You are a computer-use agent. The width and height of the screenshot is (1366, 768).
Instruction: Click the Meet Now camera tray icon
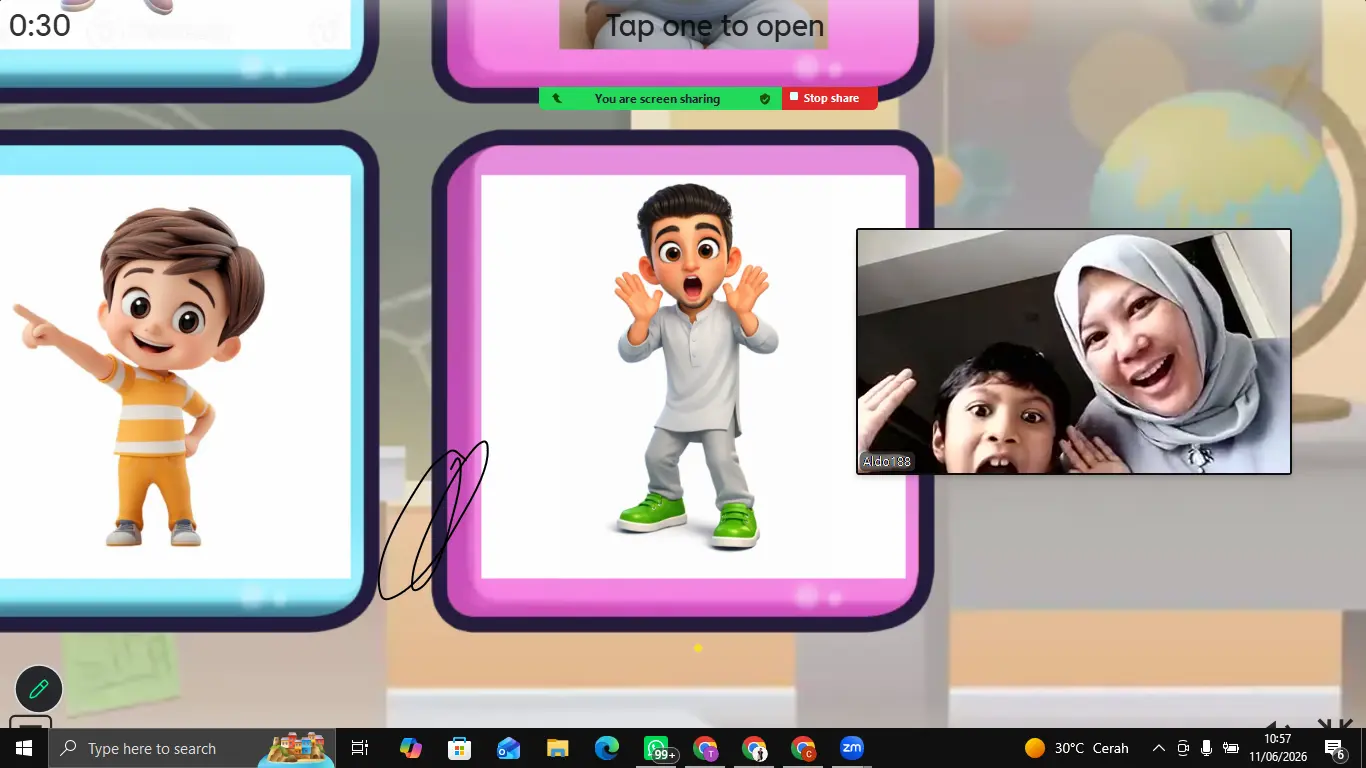(1183, 748)
